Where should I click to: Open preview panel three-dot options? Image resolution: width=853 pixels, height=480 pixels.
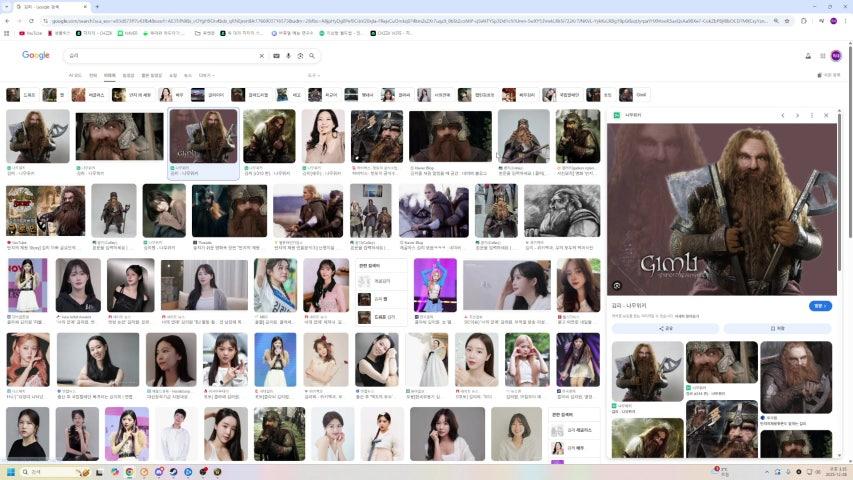pos(812,115)
